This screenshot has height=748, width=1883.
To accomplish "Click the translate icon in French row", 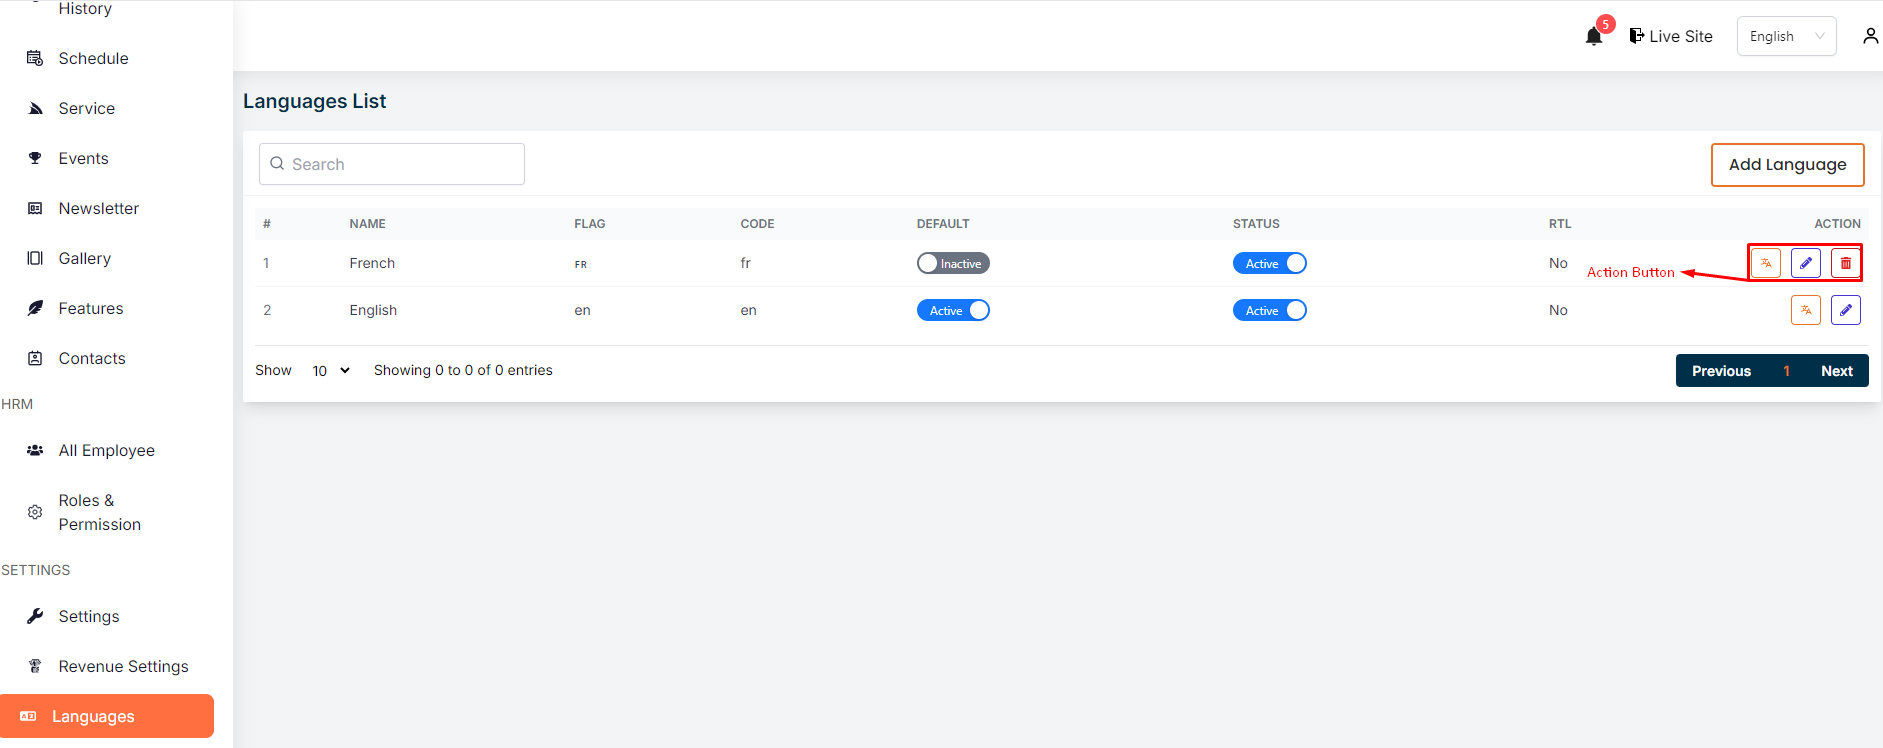I will pos(1765,263).
